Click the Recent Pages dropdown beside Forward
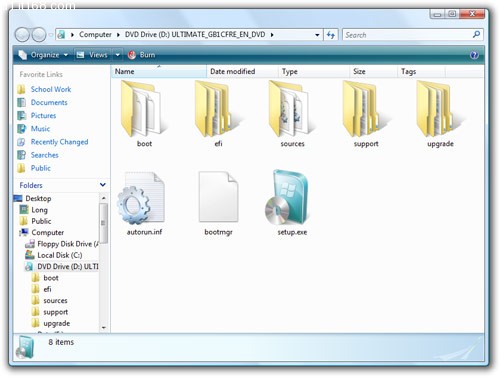This screenshot has height=377, width=500. (50, 35)
